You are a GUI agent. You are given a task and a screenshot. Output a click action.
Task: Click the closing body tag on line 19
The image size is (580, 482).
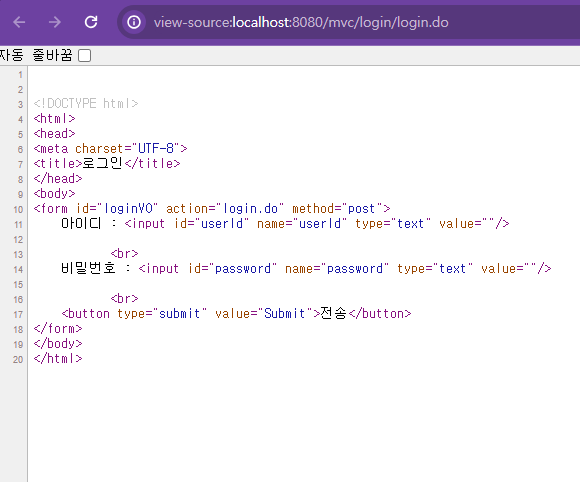(58, 344)
